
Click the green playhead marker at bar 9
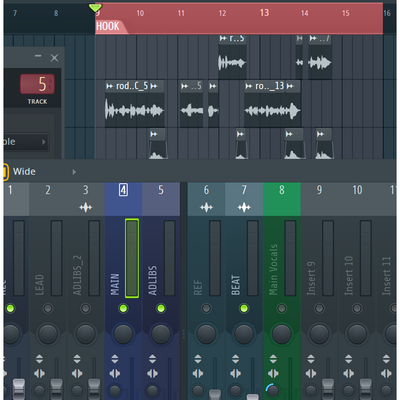coord(95,8)
